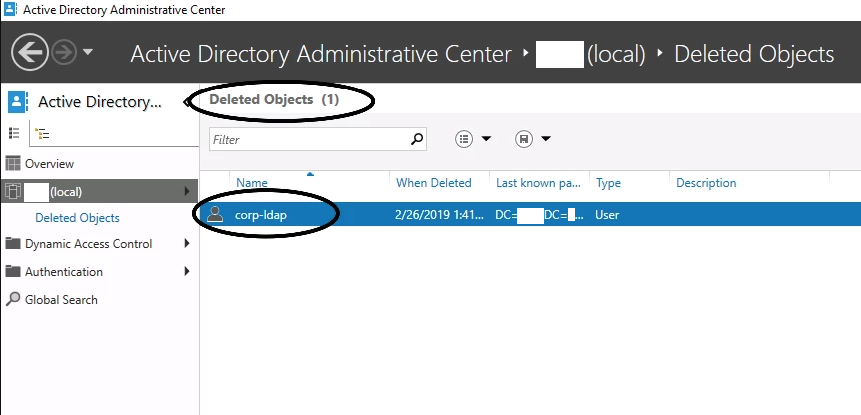Click Deleted Objects in breadcrumb
This screenshot has width=861, height=415.
point(754,54)
